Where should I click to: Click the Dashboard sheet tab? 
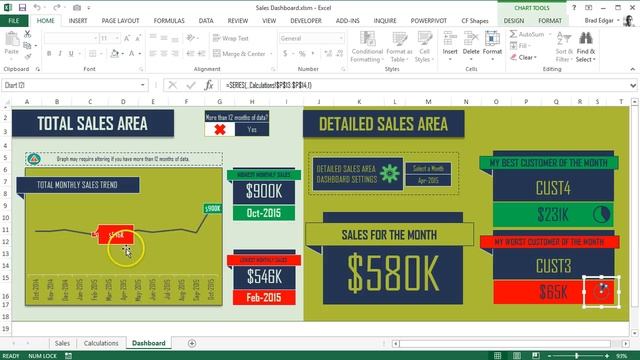pyautogui.click(x=149, y=343)
